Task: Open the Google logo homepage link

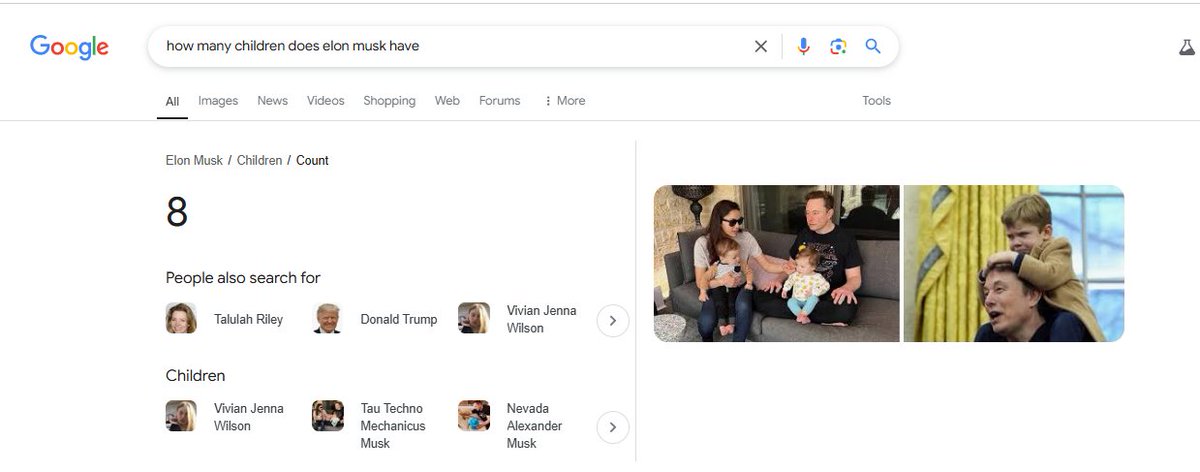Action: (69, 46)
